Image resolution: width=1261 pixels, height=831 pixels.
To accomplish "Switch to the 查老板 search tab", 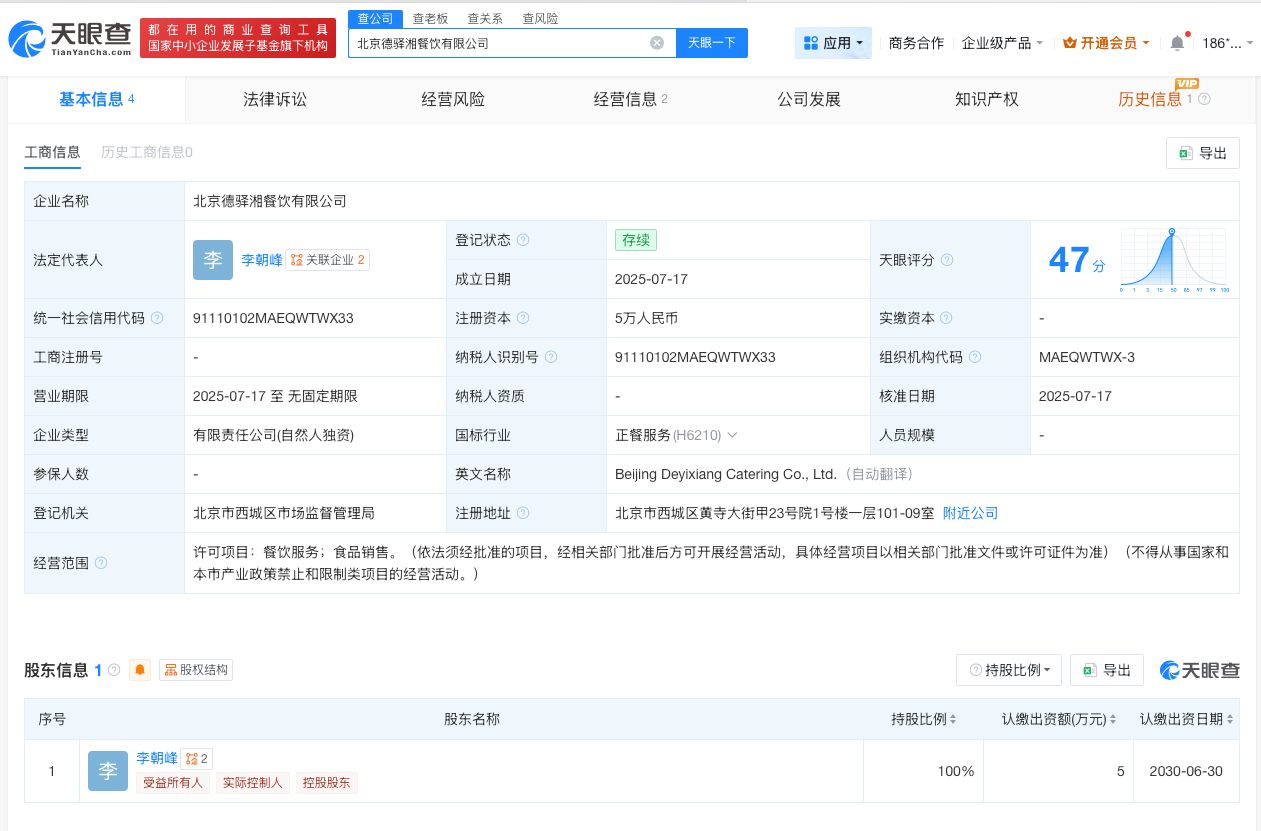I will click(x=430, y=18).
